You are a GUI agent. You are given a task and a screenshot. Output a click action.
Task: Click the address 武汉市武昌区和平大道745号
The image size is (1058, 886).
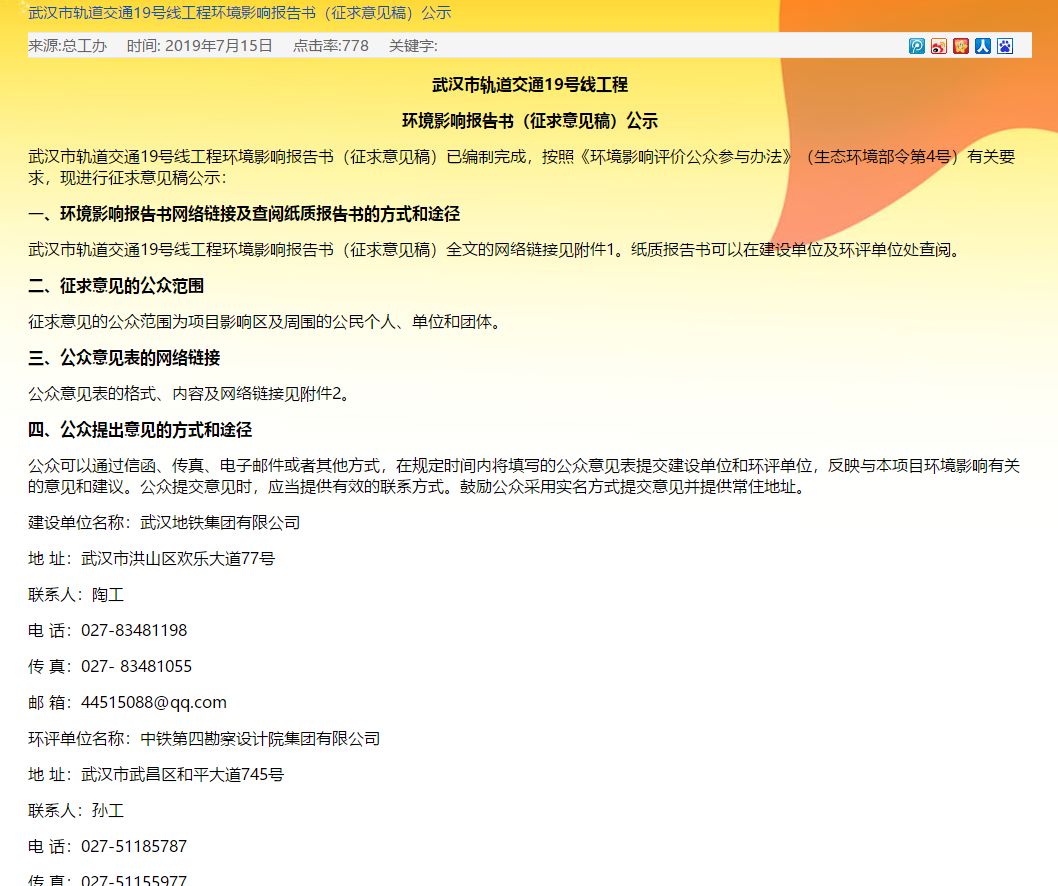(182, 775)
